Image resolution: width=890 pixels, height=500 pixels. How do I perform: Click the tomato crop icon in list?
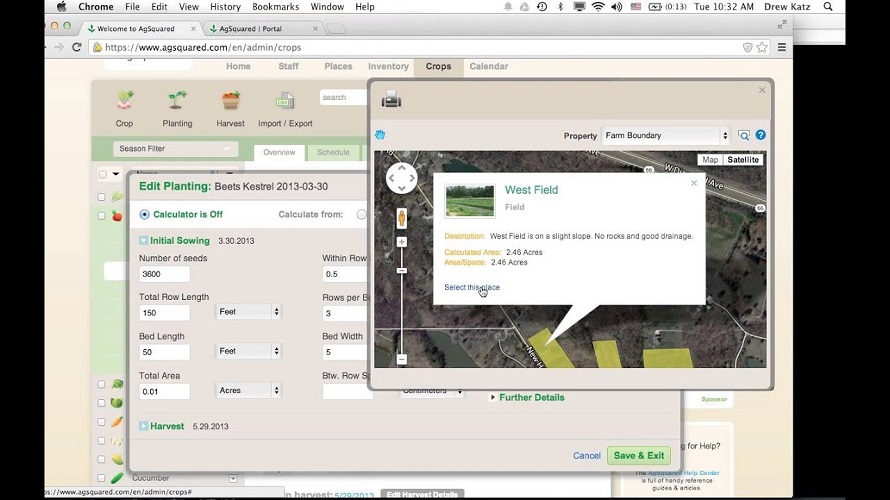pyautogui.click(x=117, y=216)
